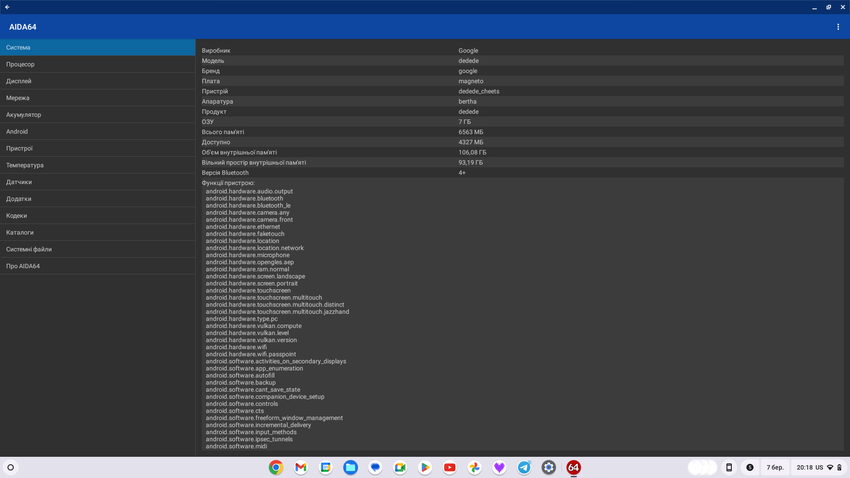
Task: Launch Telegram from the shelf
Action: [524, 467]
